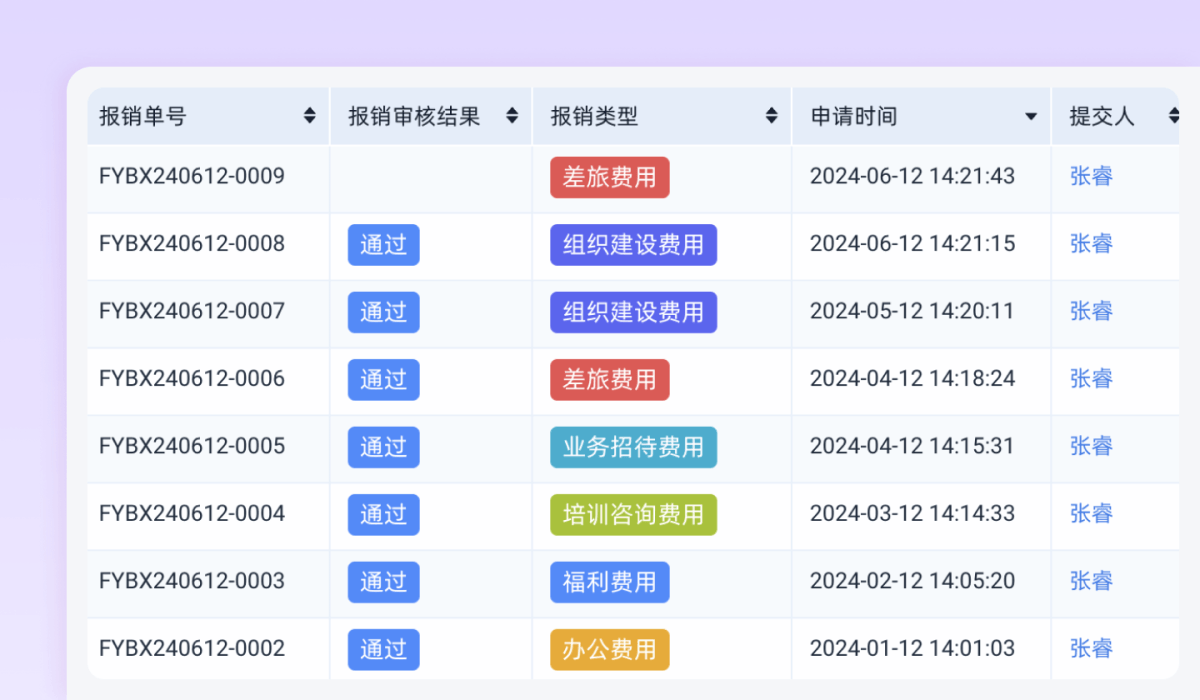The width and height of the screenshot is (1200, 700).
Task: Click timestamp 2024-06-12 14:21:15
Action: pos(912,244)
